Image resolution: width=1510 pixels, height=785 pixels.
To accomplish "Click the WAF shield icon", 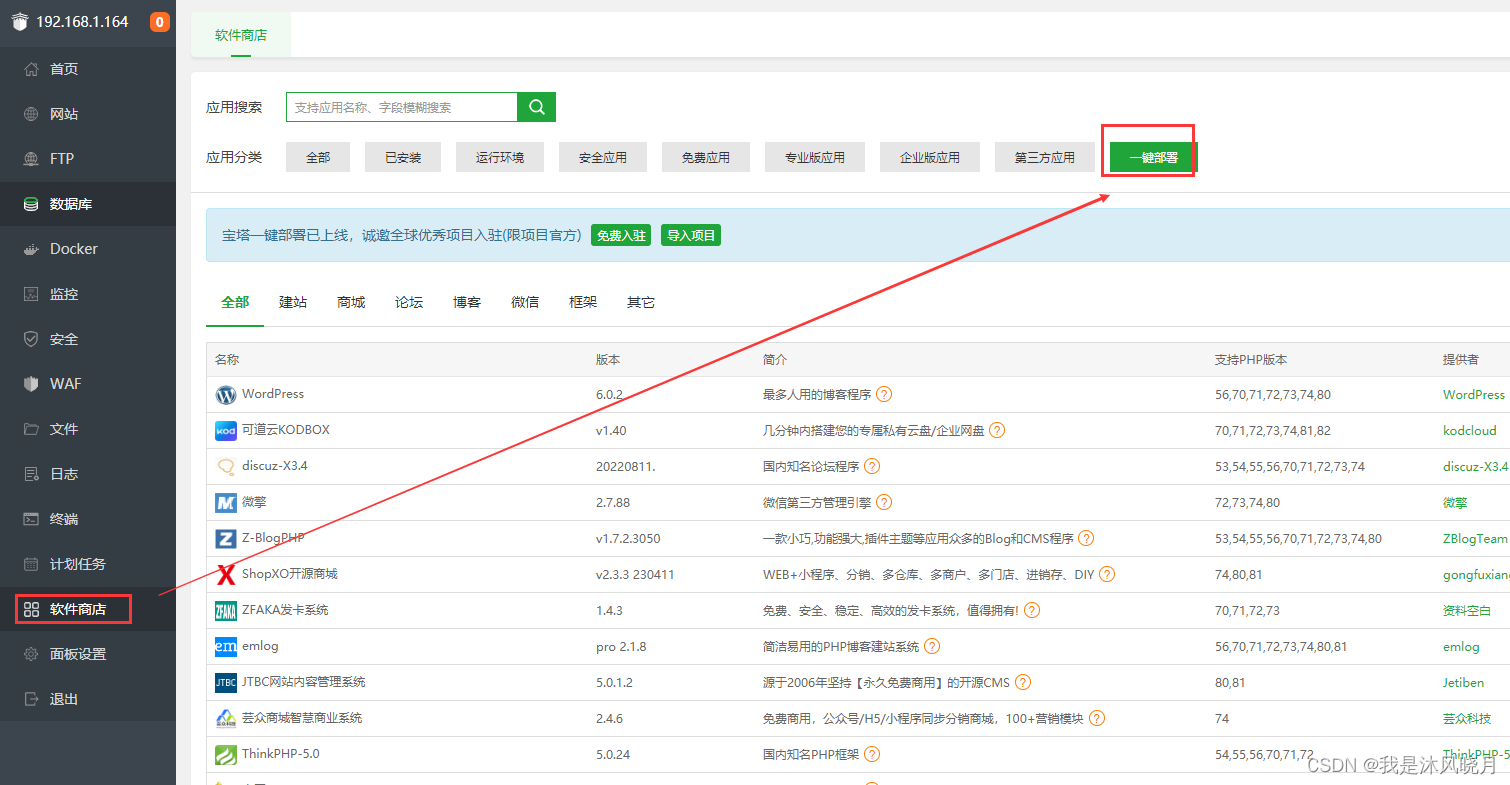I will click(x=31, y=384).
